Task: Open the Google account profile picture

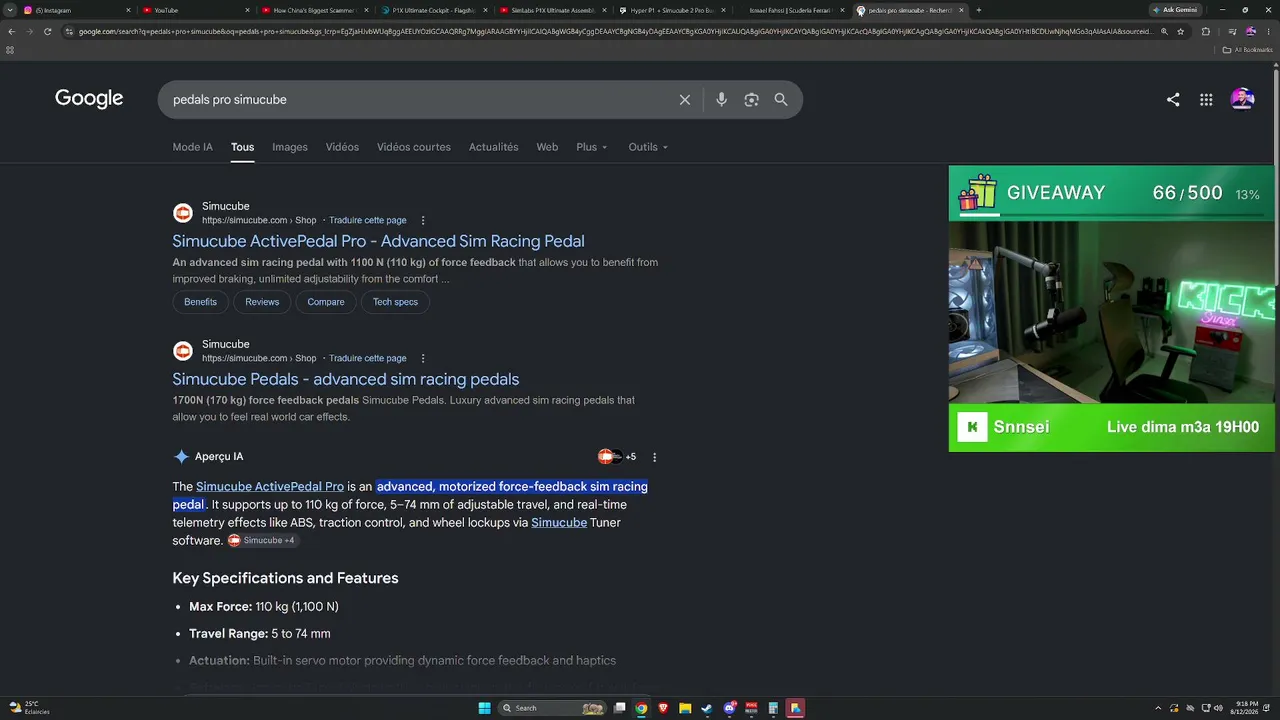Action: tap(1242, 99)
